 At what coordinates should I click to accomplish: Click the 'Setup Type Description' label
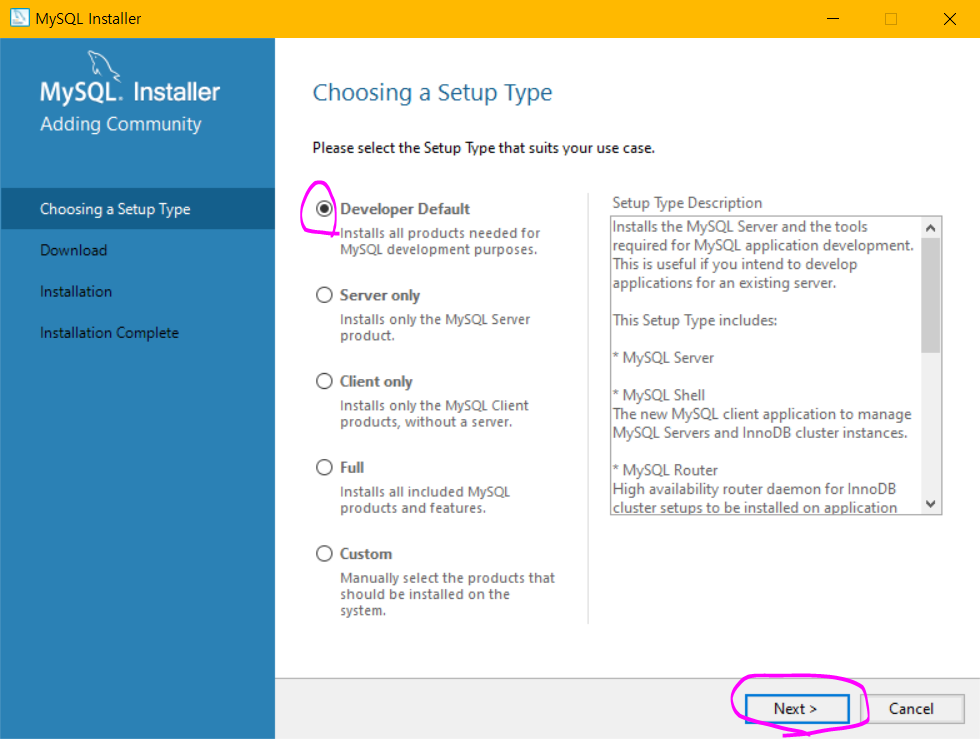(687, 203)
